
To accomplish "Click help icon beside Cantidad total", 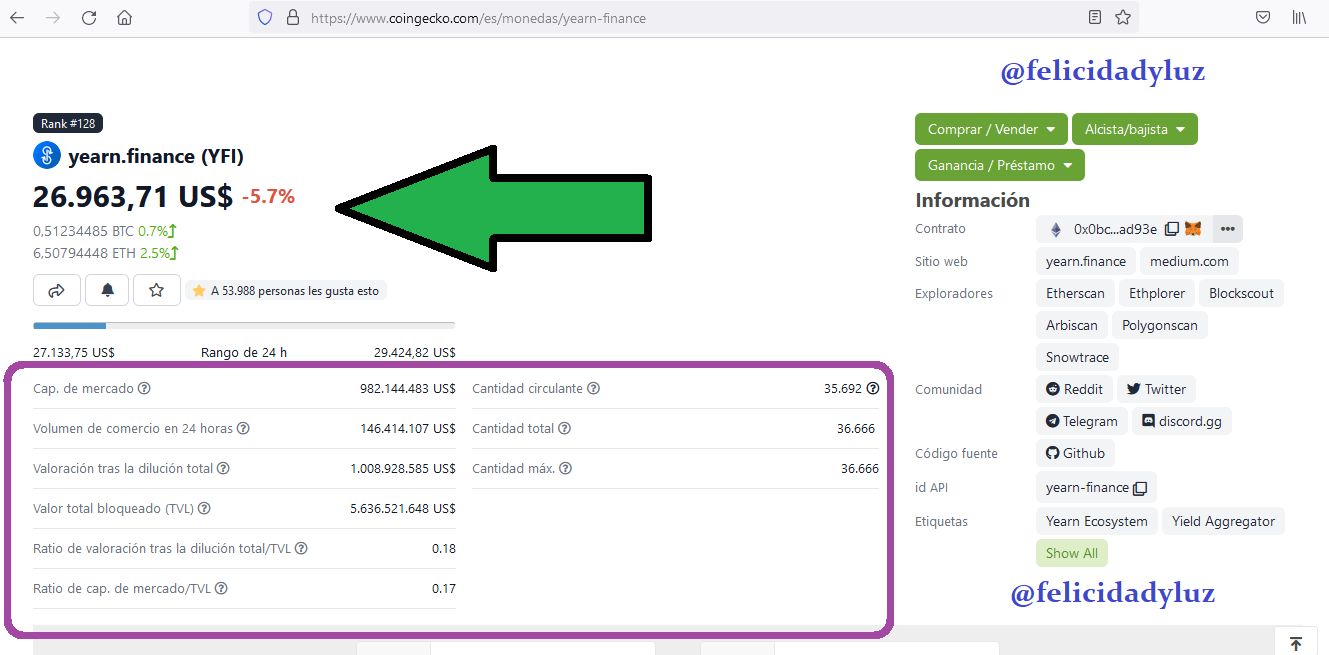I will (564, 428).
